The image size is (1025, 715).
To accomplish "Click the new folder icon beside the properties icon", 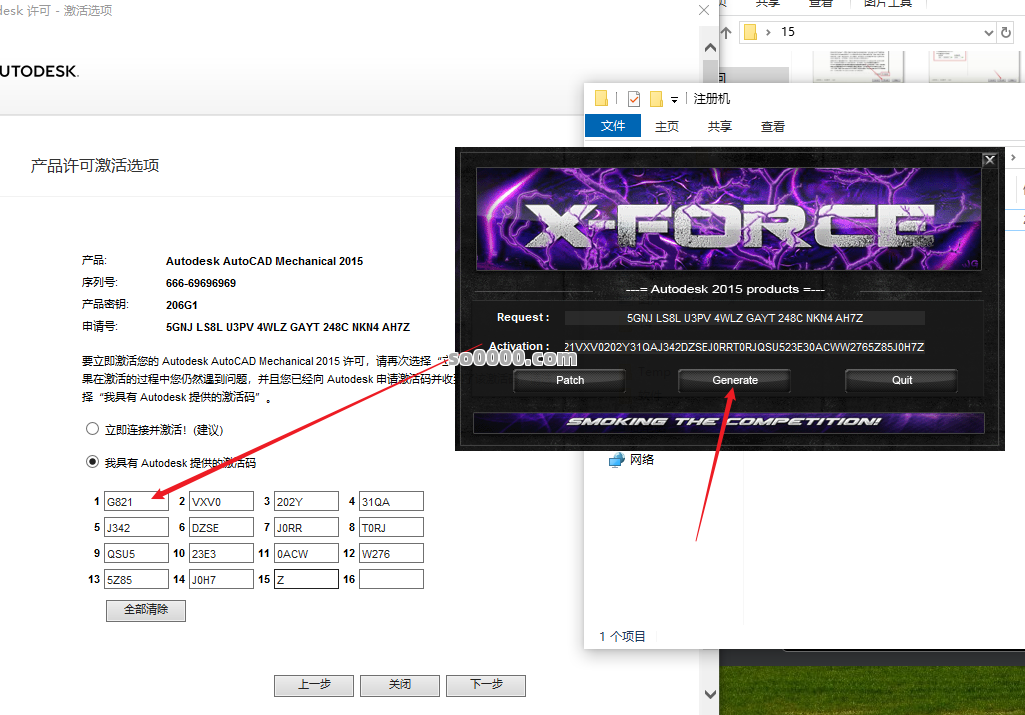I will 656,98.
